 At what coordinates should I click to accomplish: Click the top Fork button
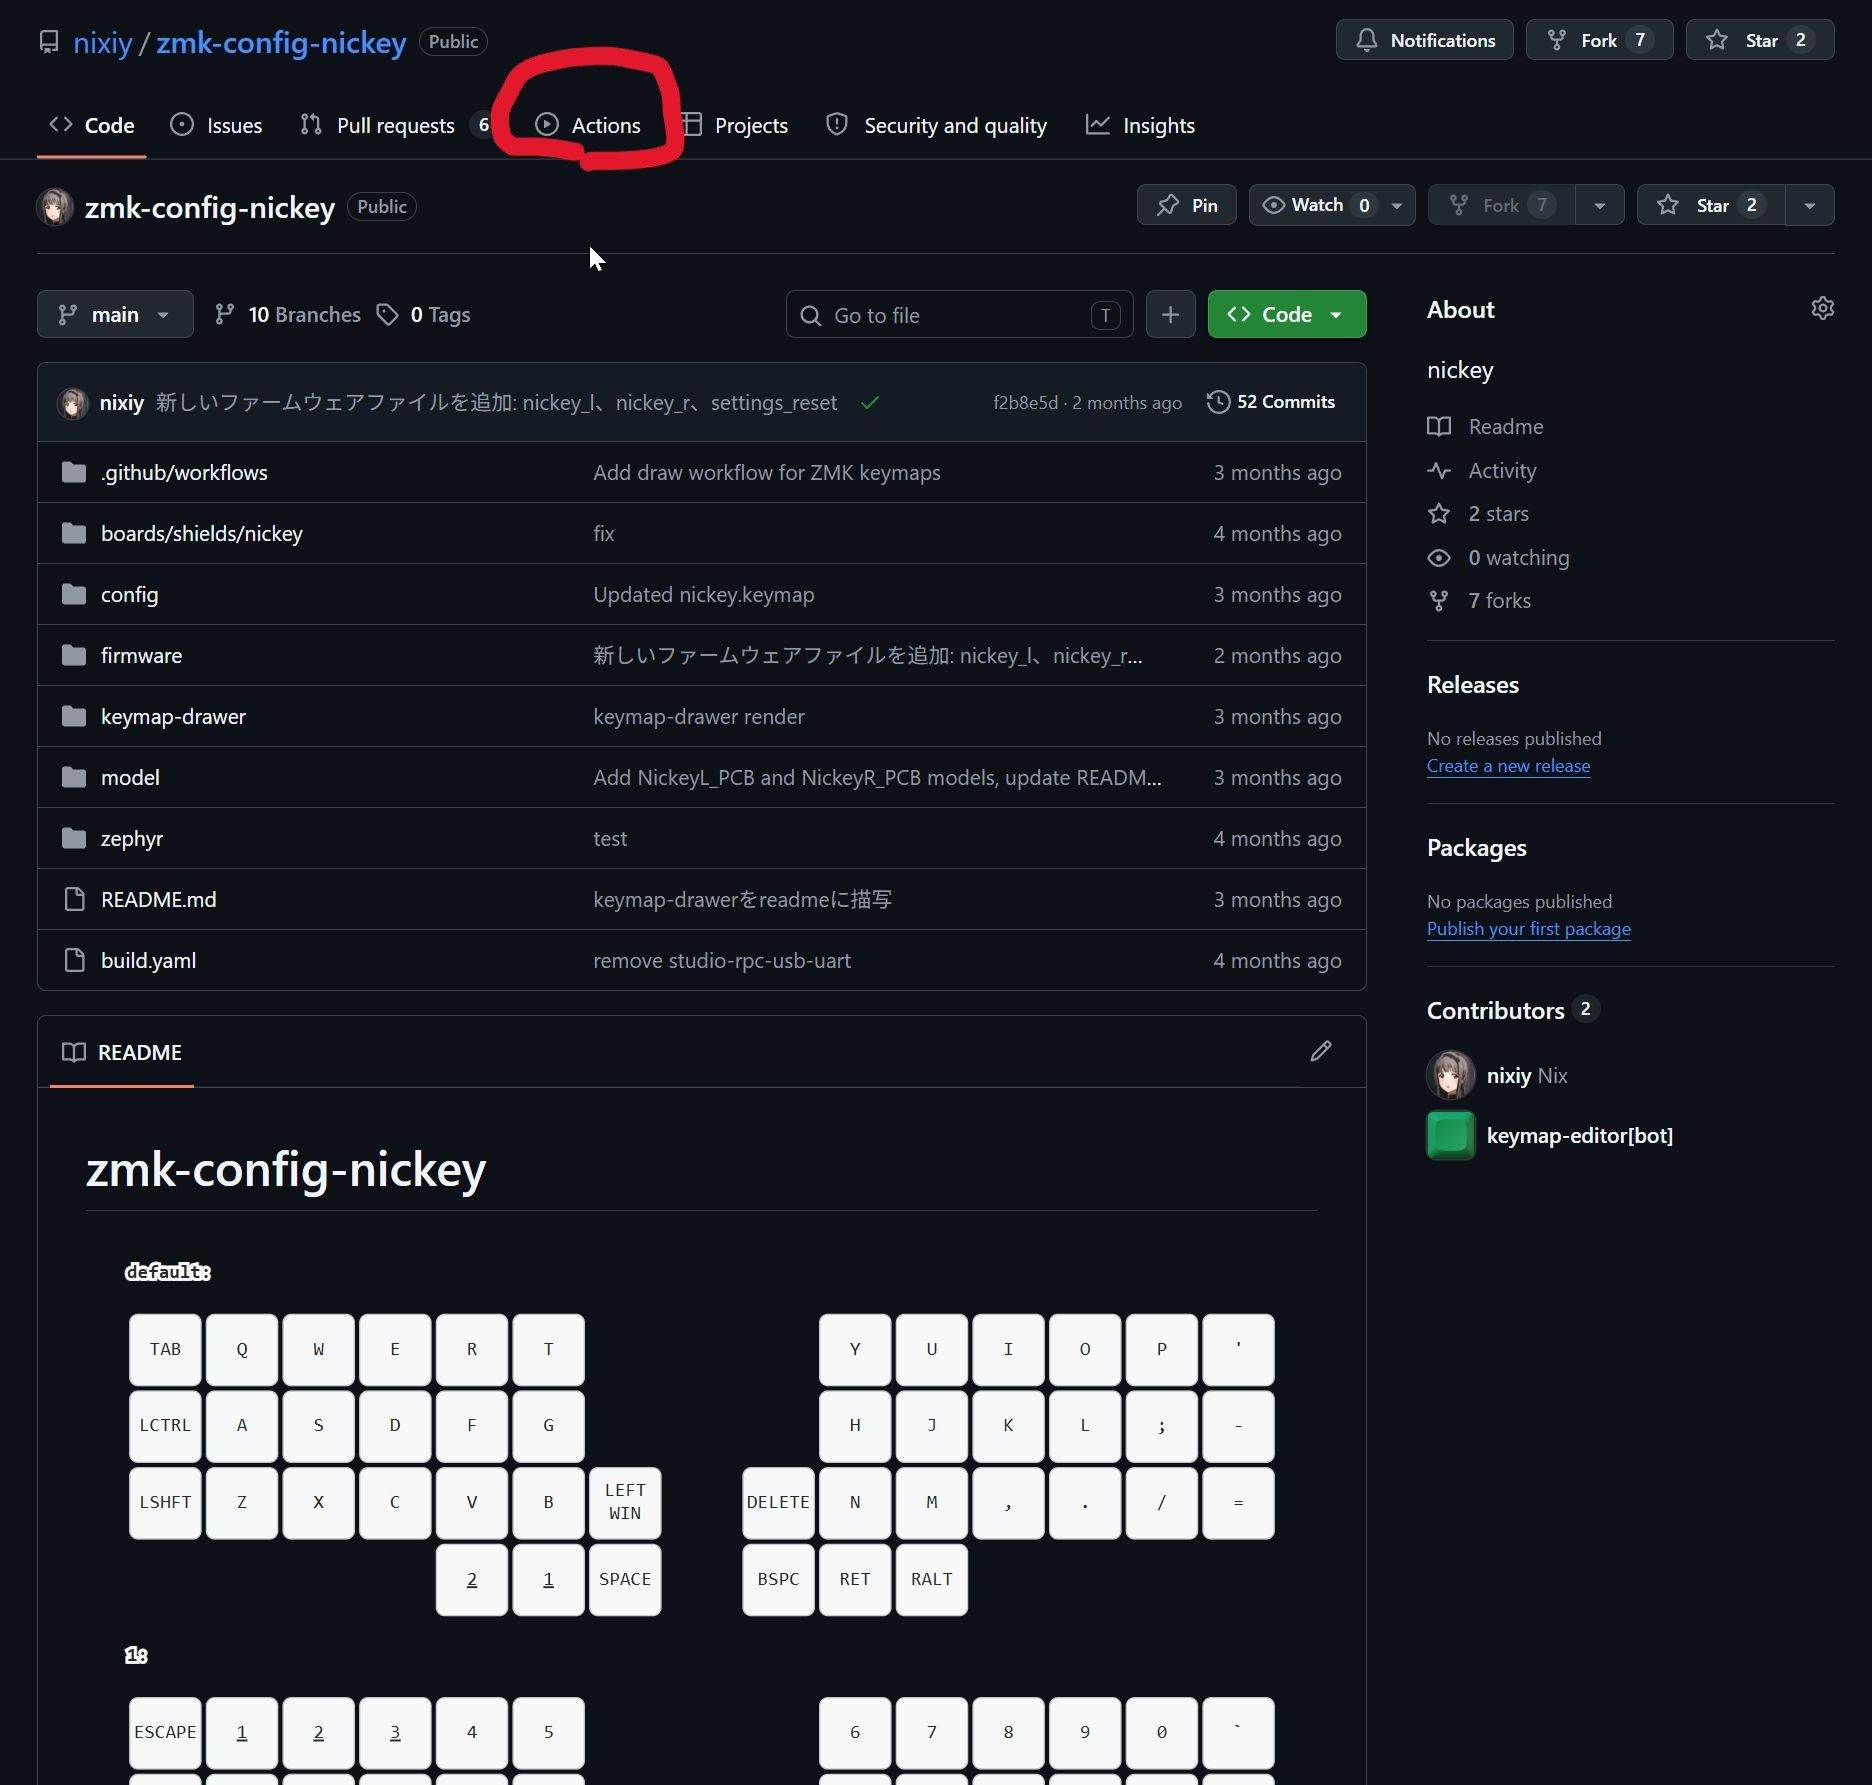[1599, 40]
